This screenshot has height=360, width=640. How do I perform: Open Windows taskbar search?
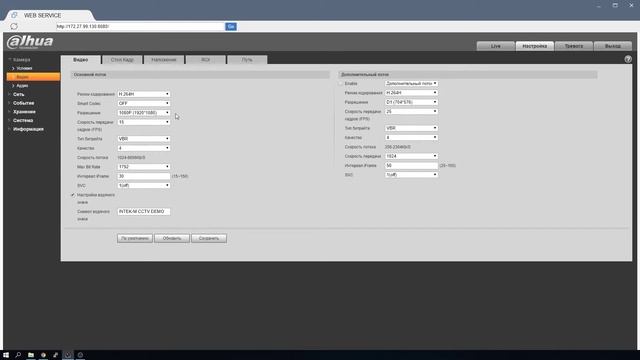pos(18,355)
